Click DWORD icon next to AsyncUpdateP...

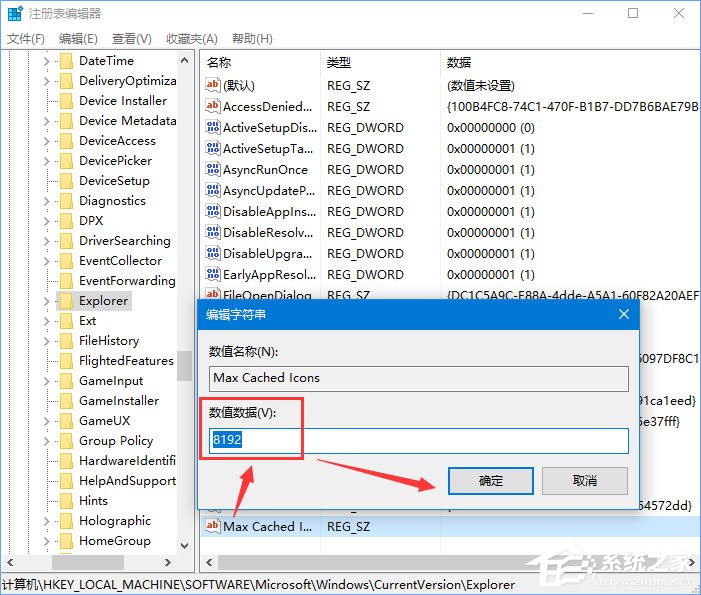click(x=212, y=190)
